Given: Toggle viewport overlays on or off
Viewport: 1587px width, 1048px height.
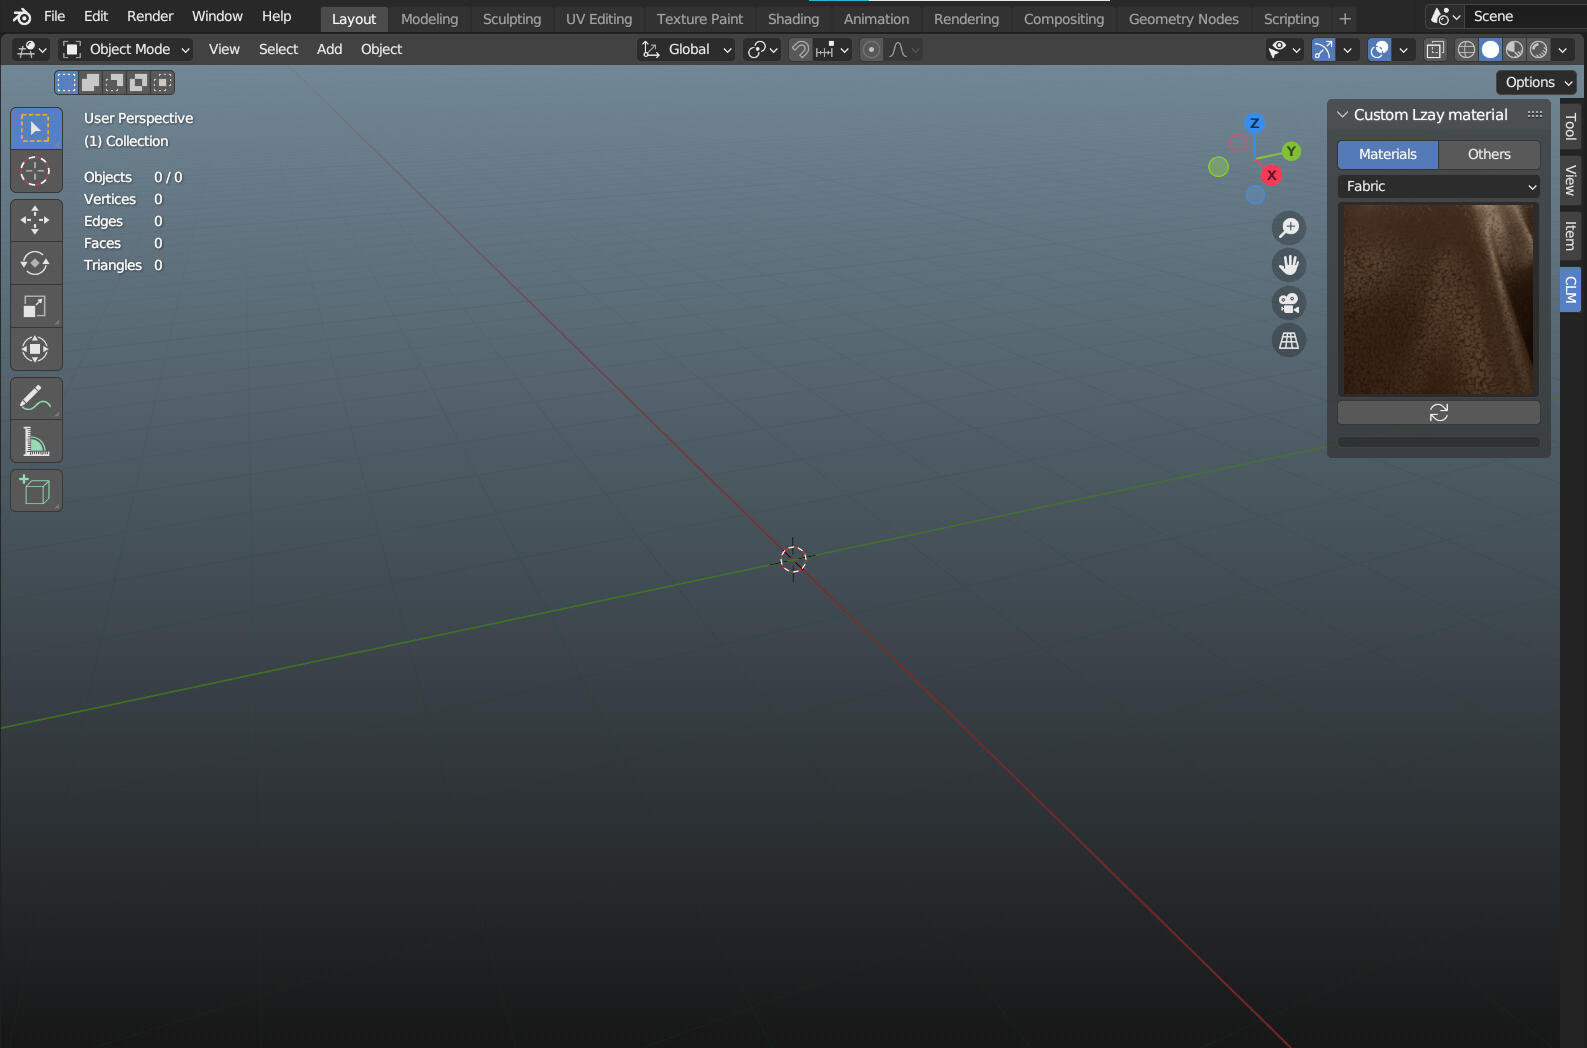Looking at the screenshot, I should click(1379, 50).
